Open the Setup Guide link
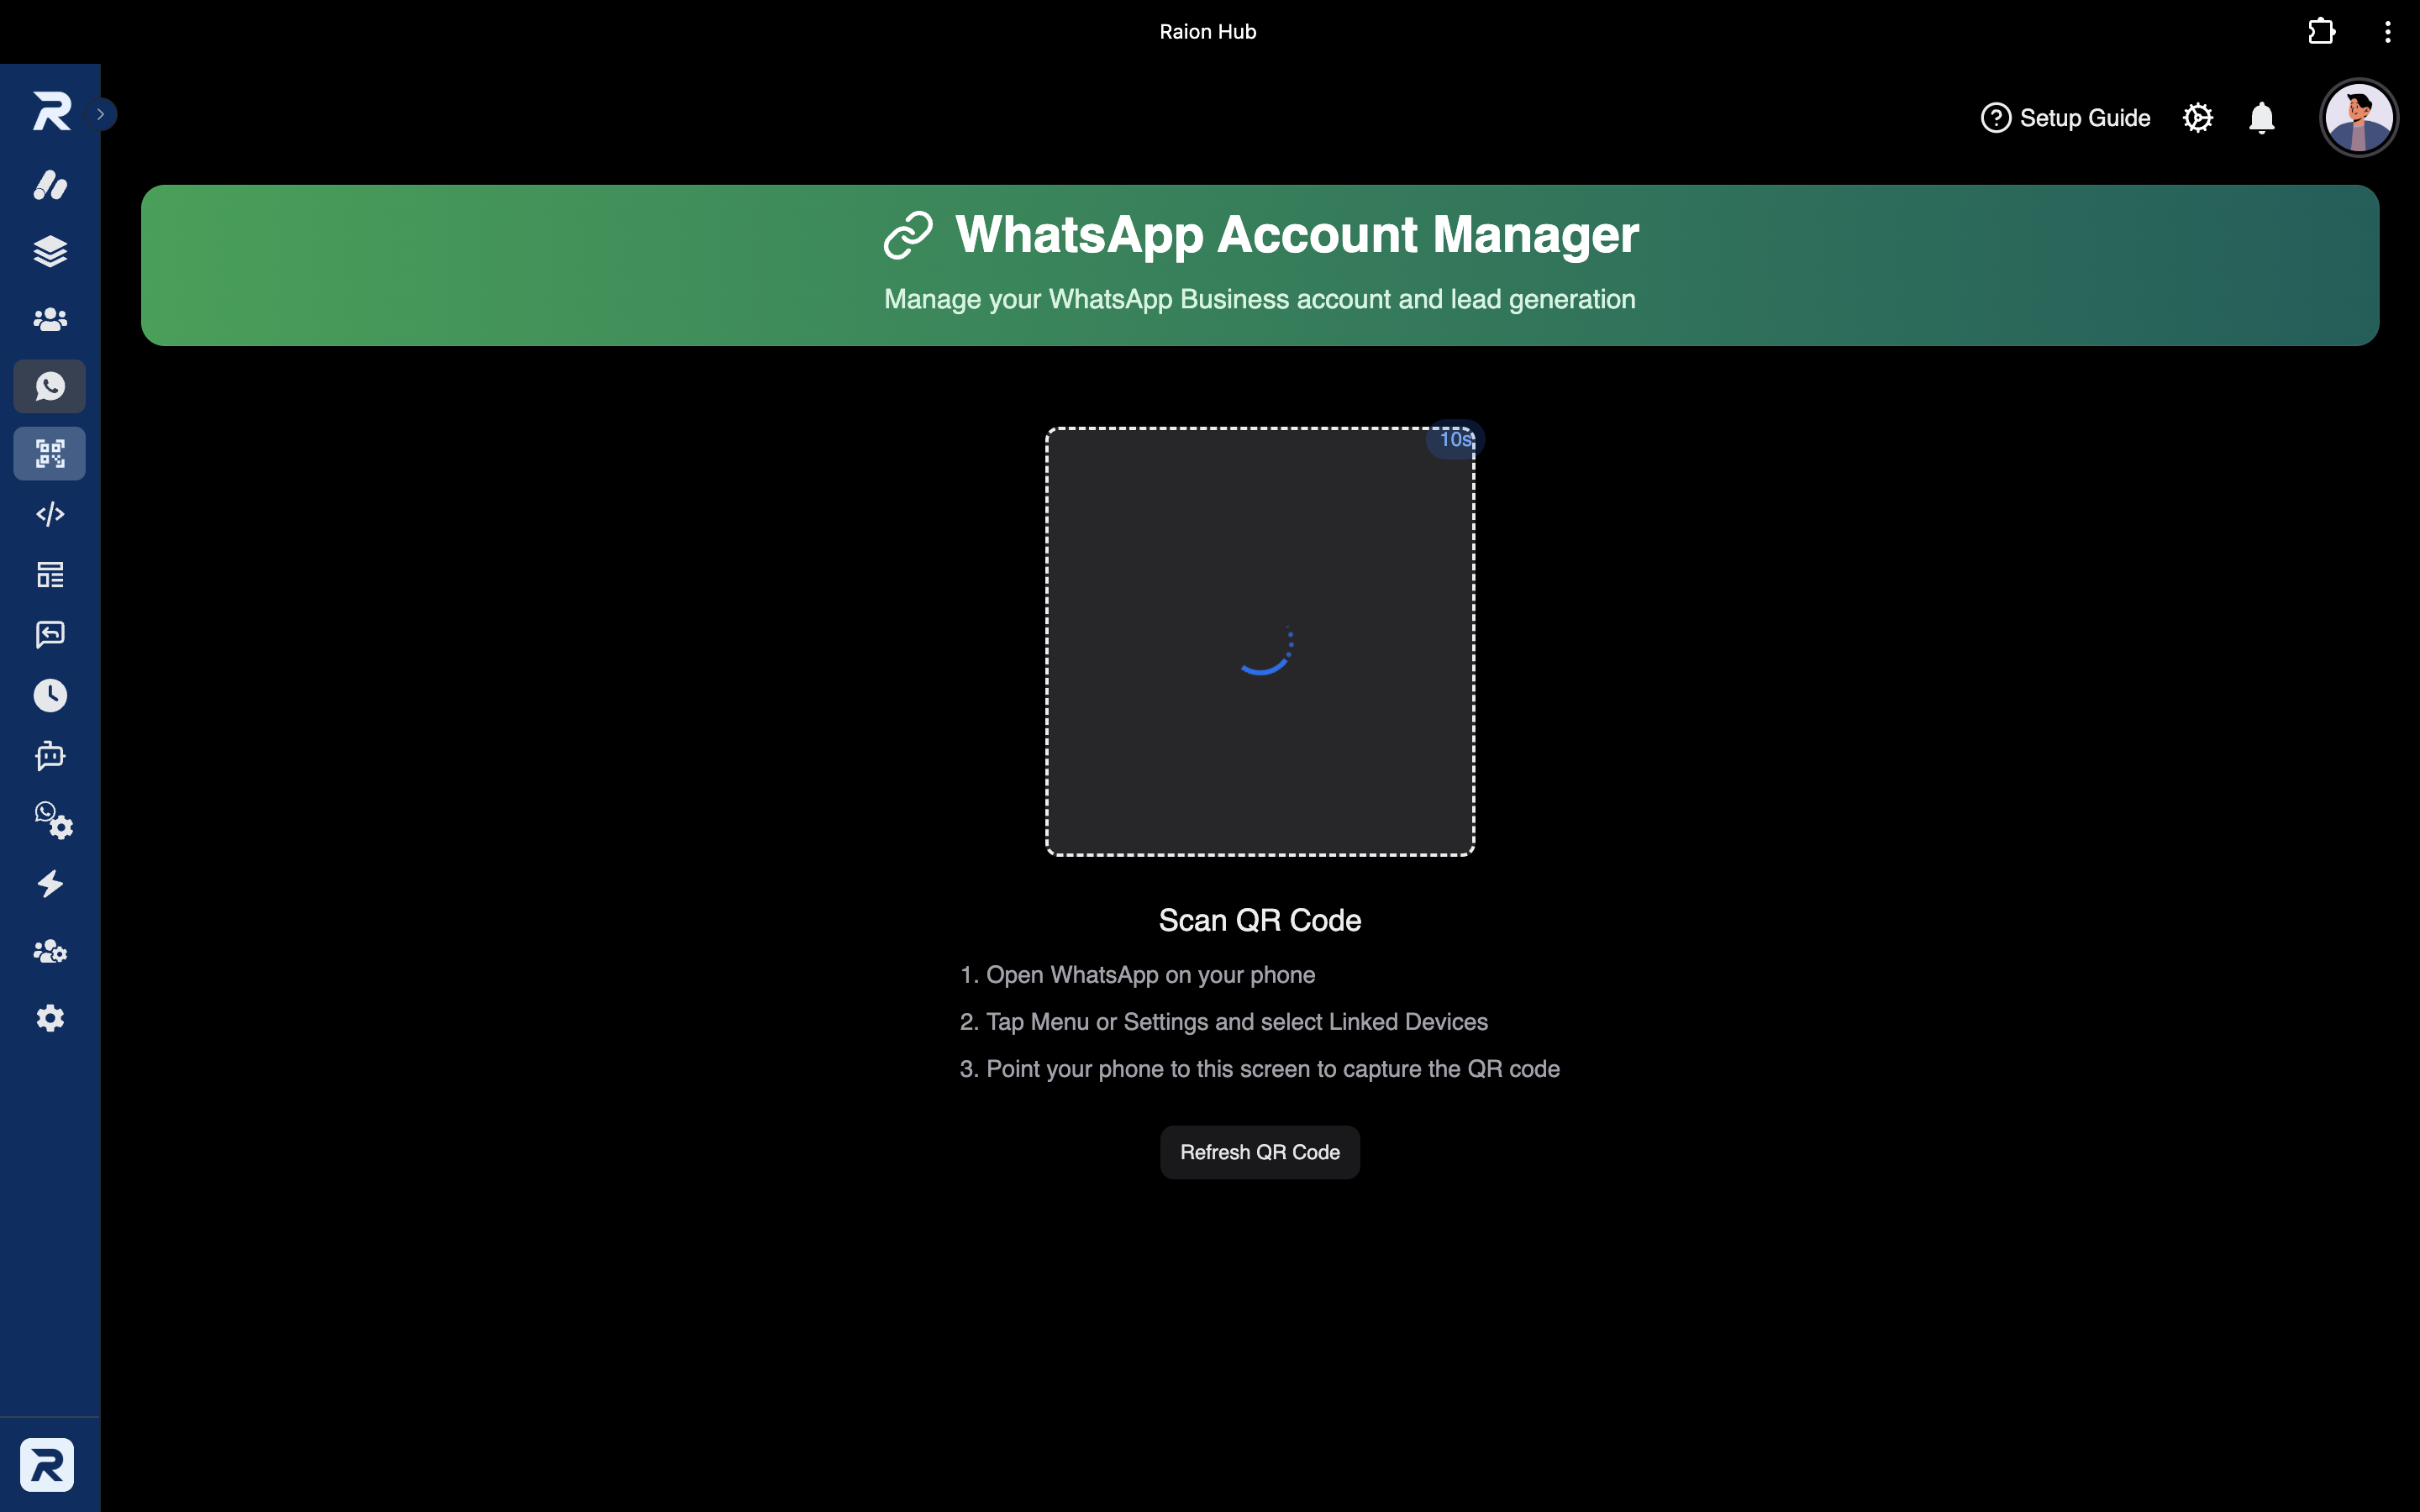Screen dimensions: 2420x1512 tap(2065, 118)
